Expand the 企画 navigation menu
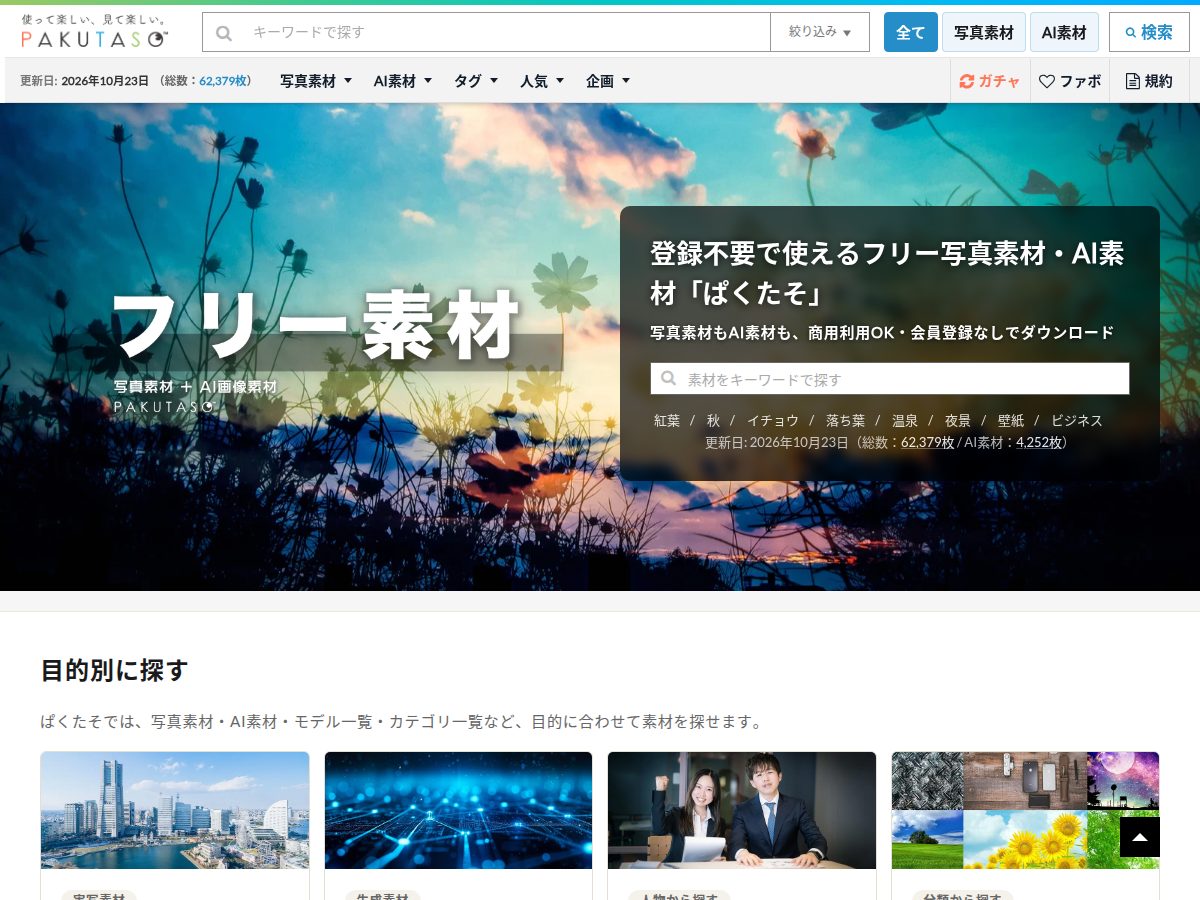The height and width of the screenshot is (900, 1200). (608, 81)
